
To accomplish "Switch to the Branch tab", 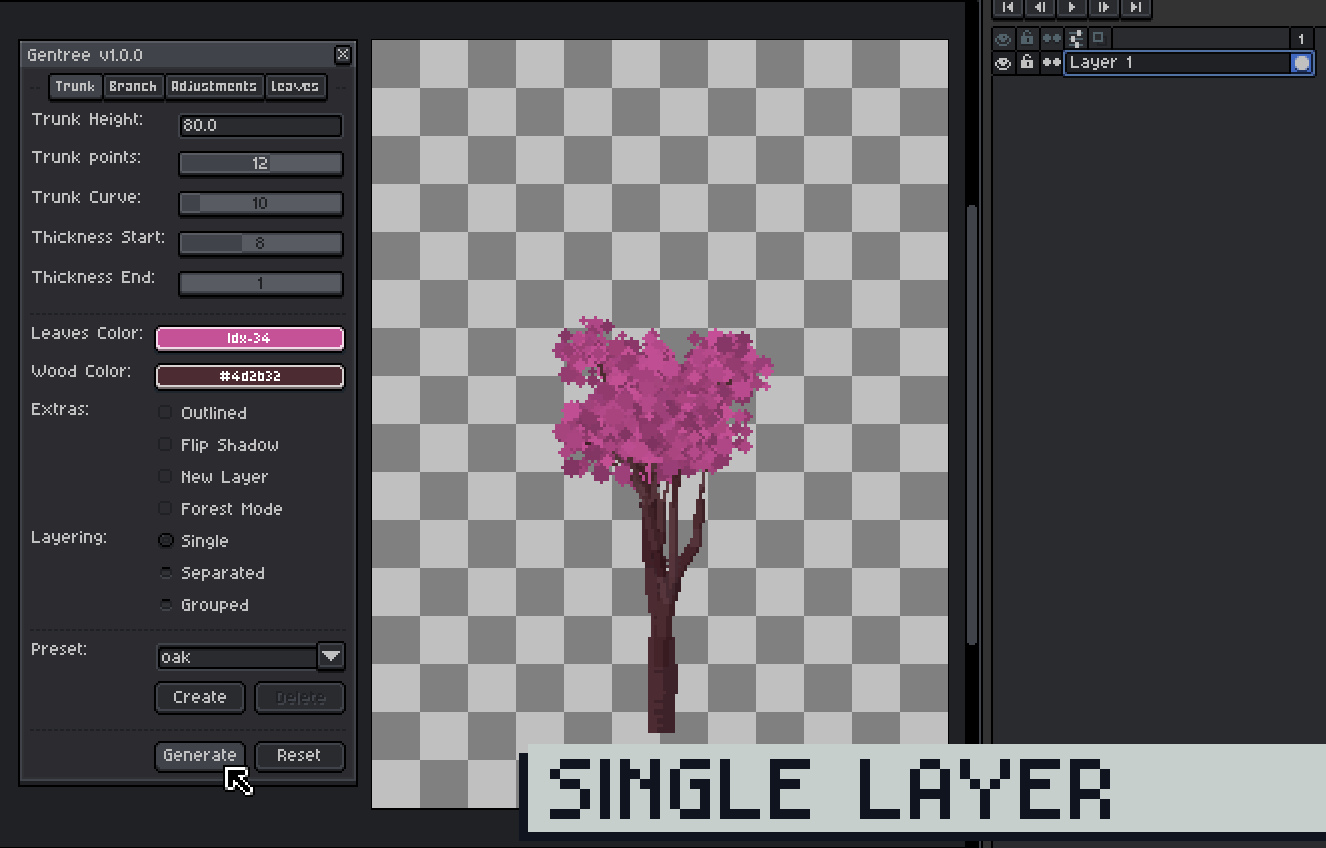I will (x=133, y=87).
